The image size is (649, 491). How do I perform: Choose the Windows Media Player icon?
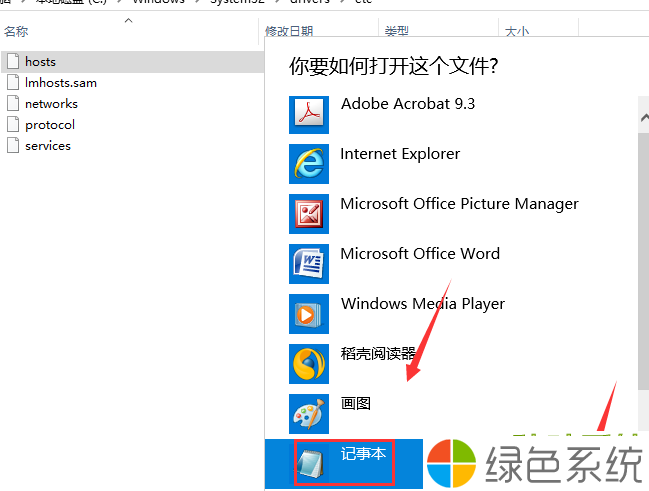tap(309, 314)
